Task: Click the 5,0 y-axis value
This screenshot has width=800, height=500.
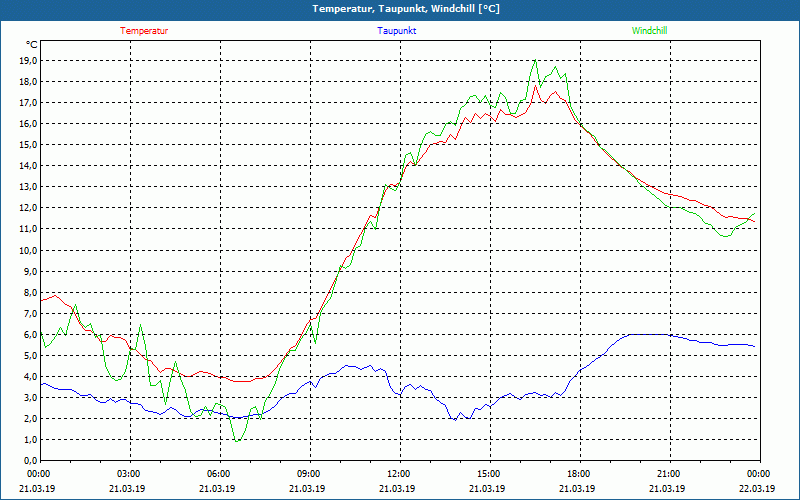Action: [x=30, y=356]
